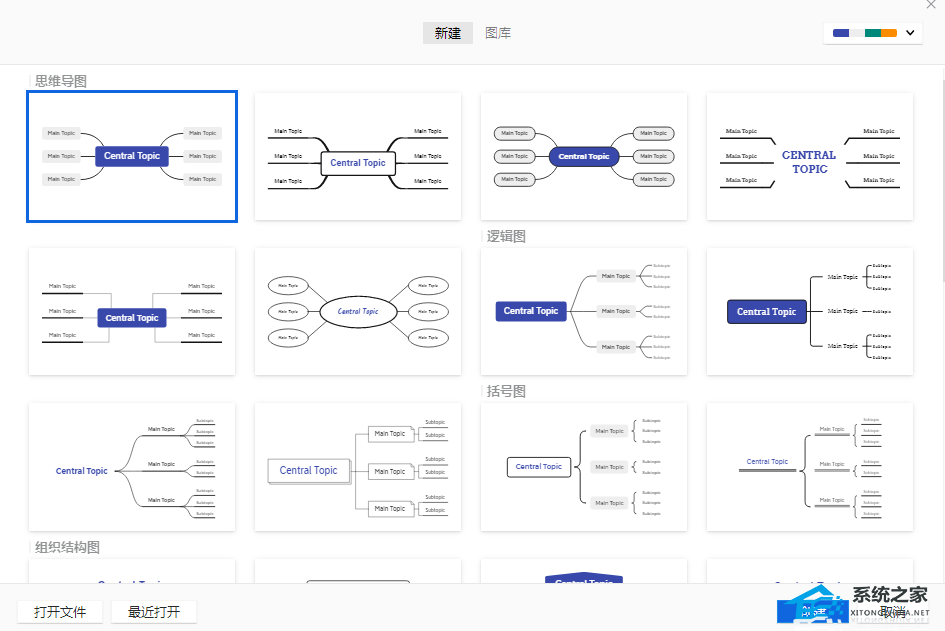
Task: Click the 组织结构图 section heading
Action: point(68,547)
